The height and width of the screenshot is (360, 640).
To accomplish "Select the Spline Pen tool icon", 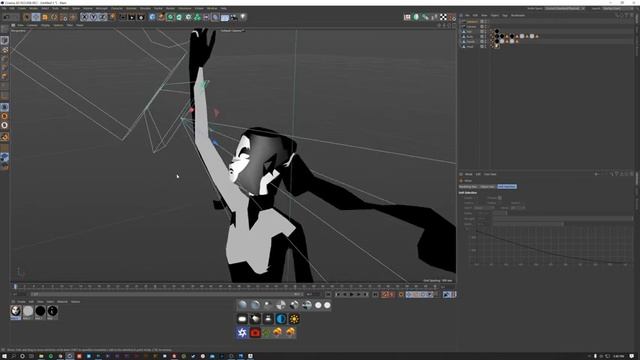I will point(161,17).
